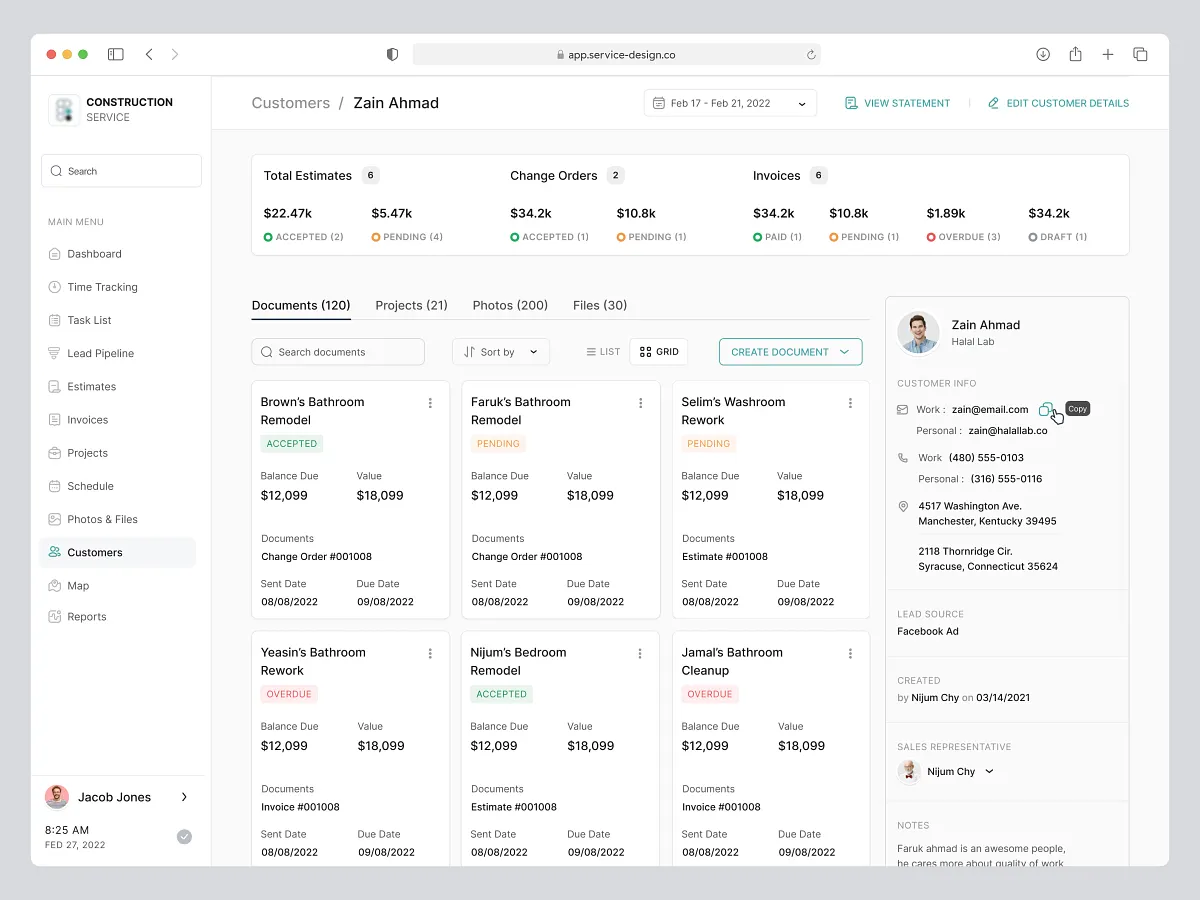Expand the Sales Representative Nijum Chy dropdown
Image resolution: width=1200 pixels, height=900 pixels.
click(988, 771)
